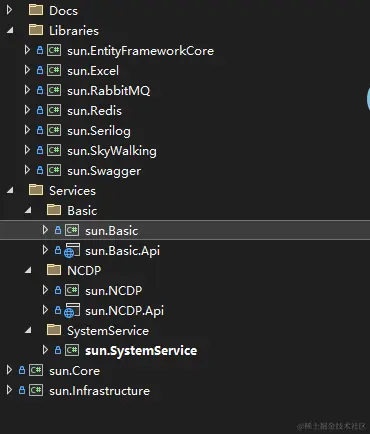Screen dimensions: 370x434
Task: Select the sun.Redis project label
Action: tap(94, 111)
